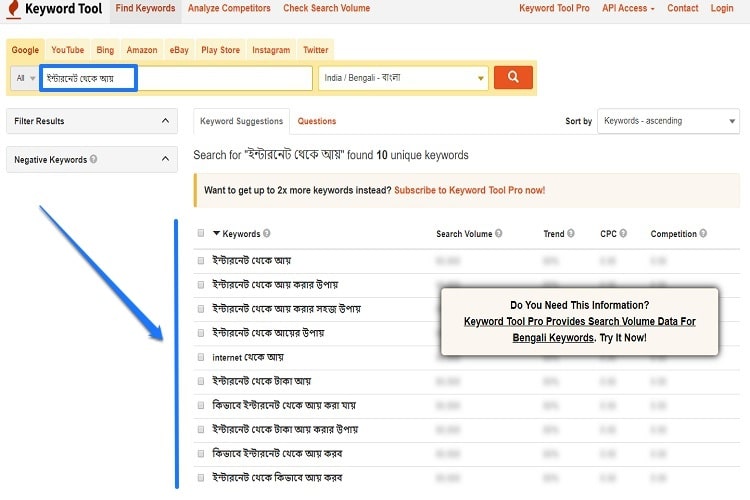750x500 pixels.
Task: Open the Questions tab
Action: point(317,121)
